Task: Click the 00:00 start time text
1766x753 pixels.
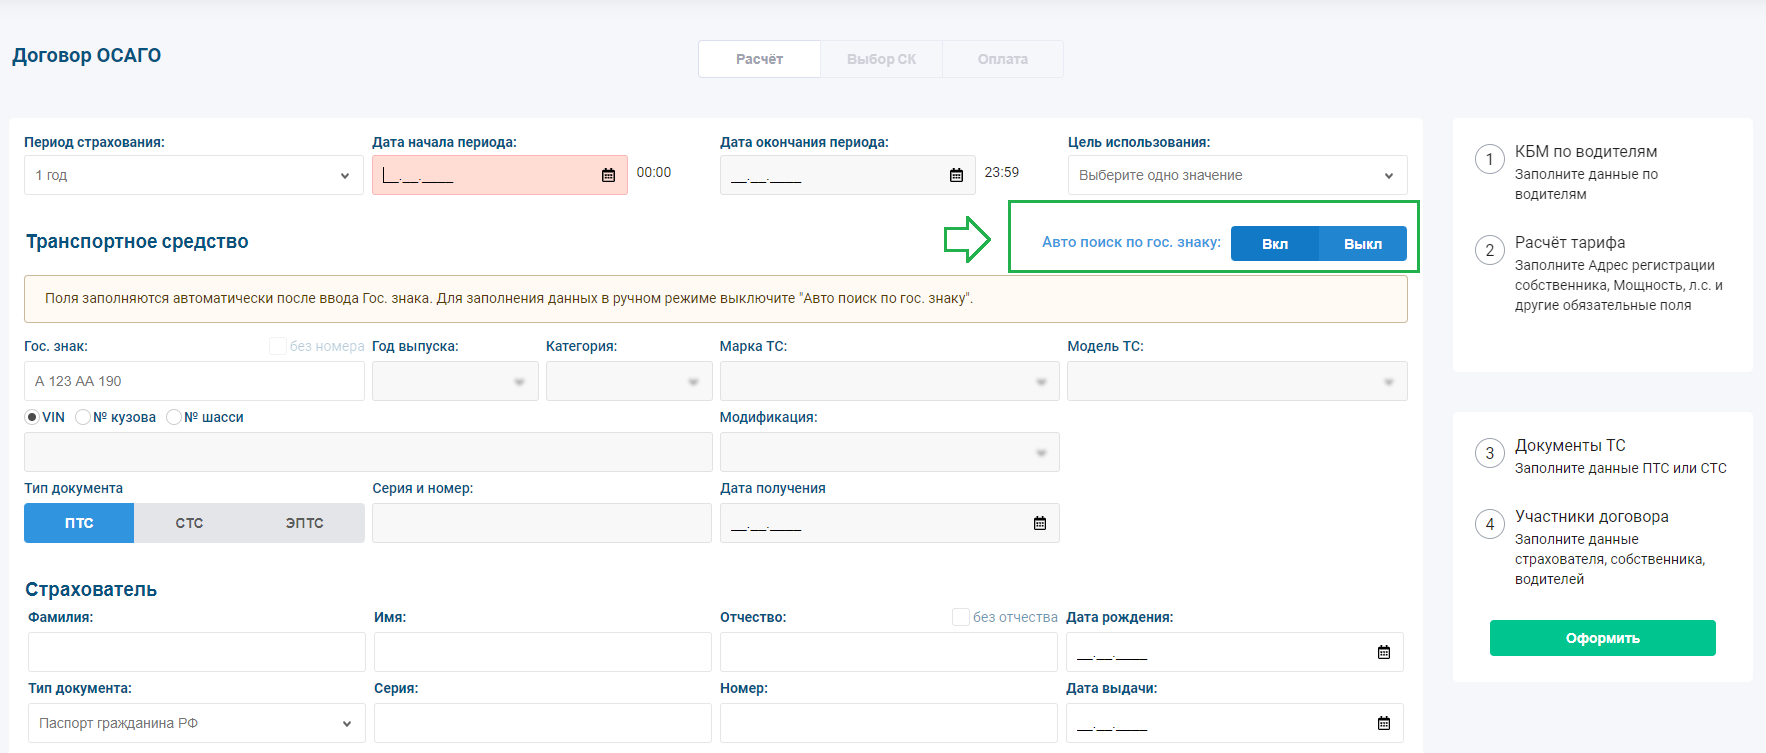Action: point(654,172)
